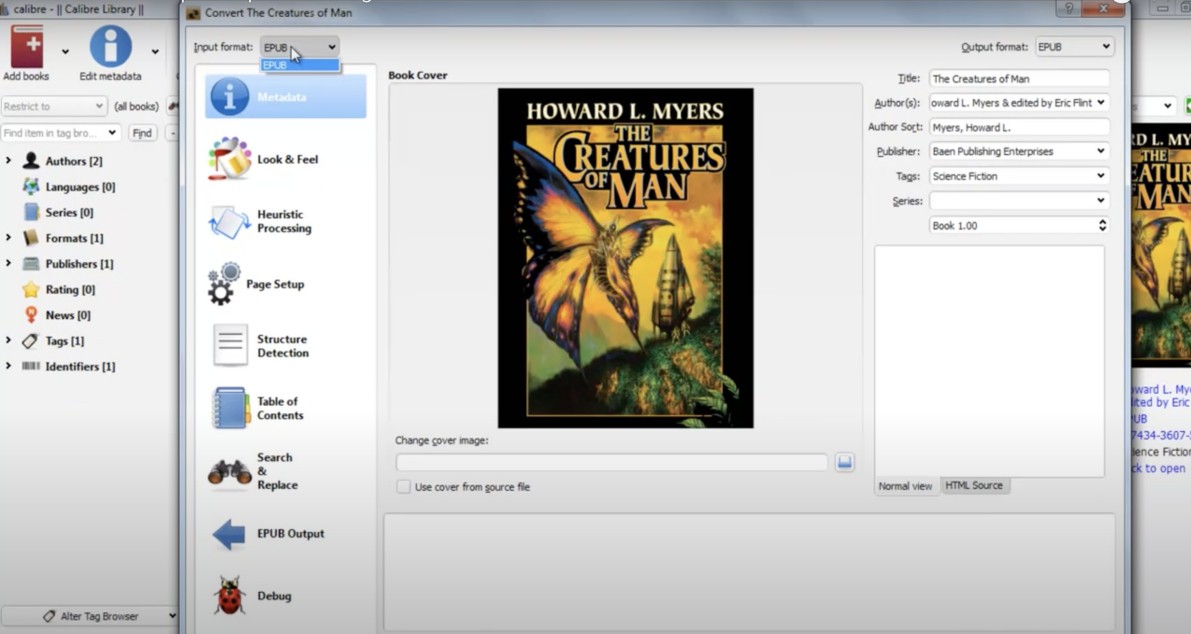Expand the Authors [2] tree item
Viewport: 1191px width, 634px height.
point(9,161)
